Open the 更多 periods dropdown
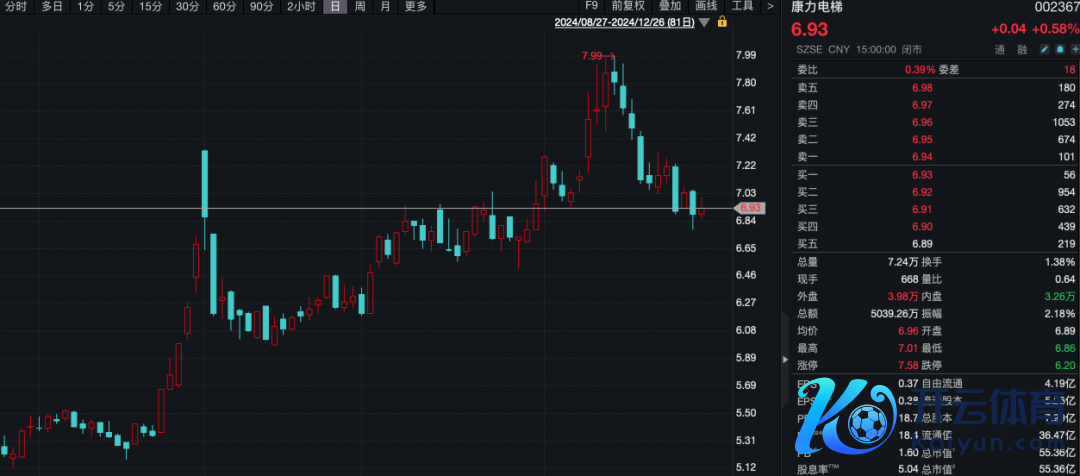This screenshot has height=476, width=1080. point(416,6)
